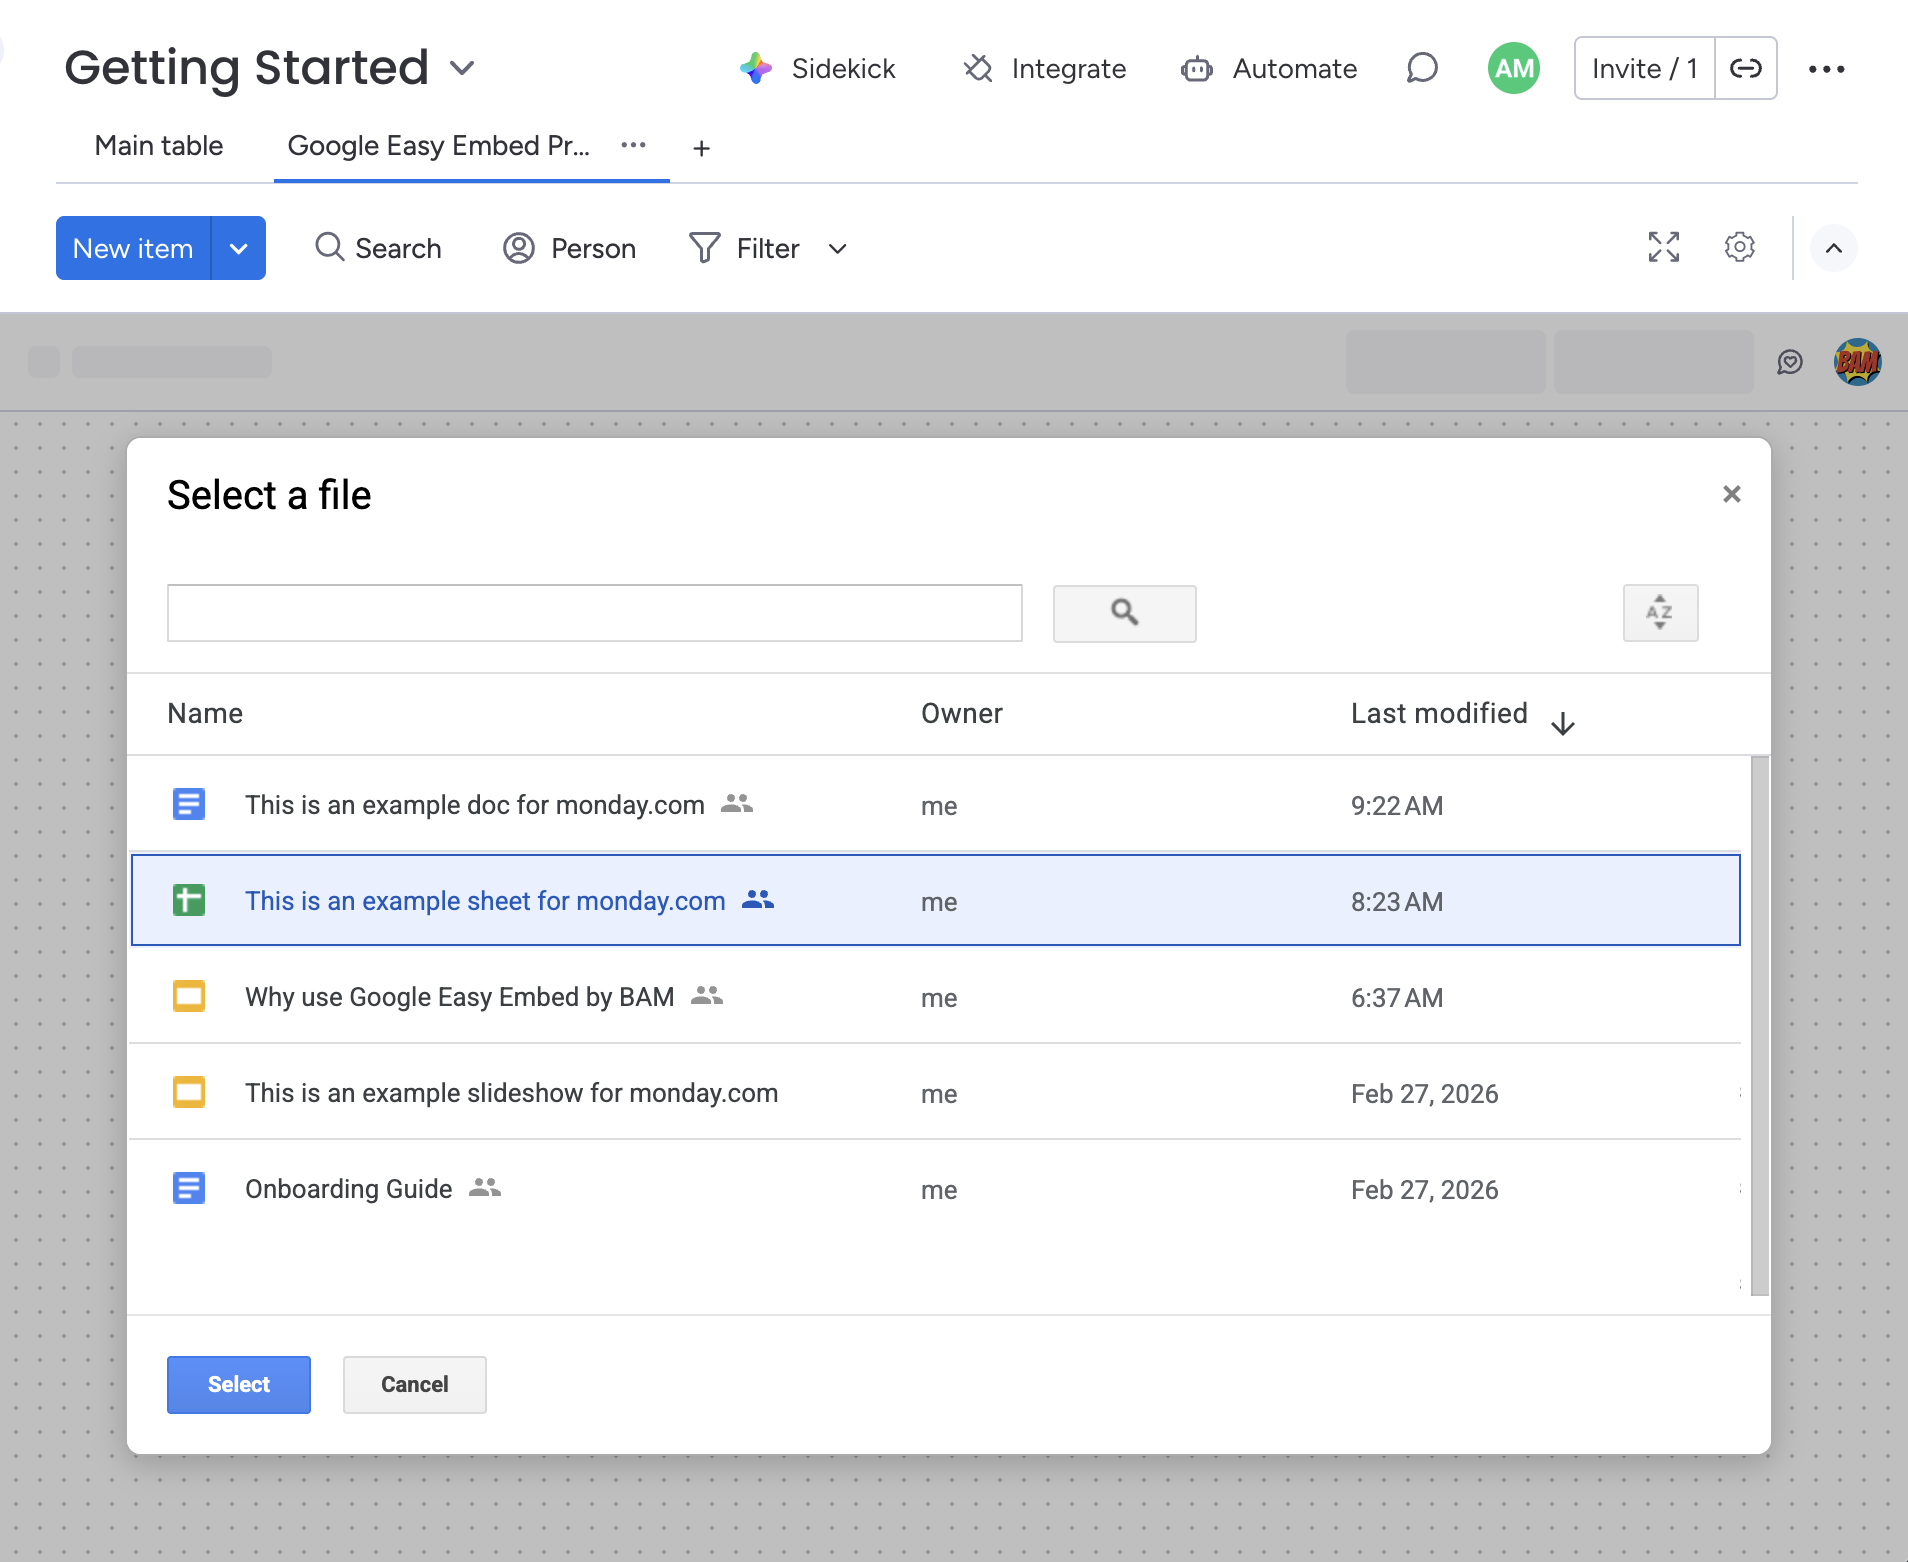1908x1562 pixels.
Task: Toggle A-Z alphabetical sorting
Action: click(1660, 613)
